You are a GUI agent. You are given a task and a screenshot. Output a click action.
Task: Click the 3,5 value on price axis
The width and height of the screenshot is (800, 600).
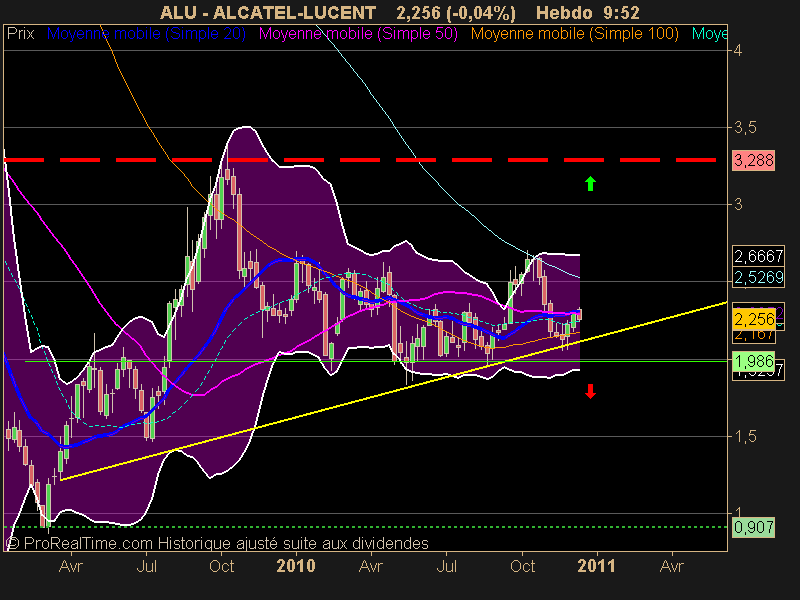(x=745, y=128)
